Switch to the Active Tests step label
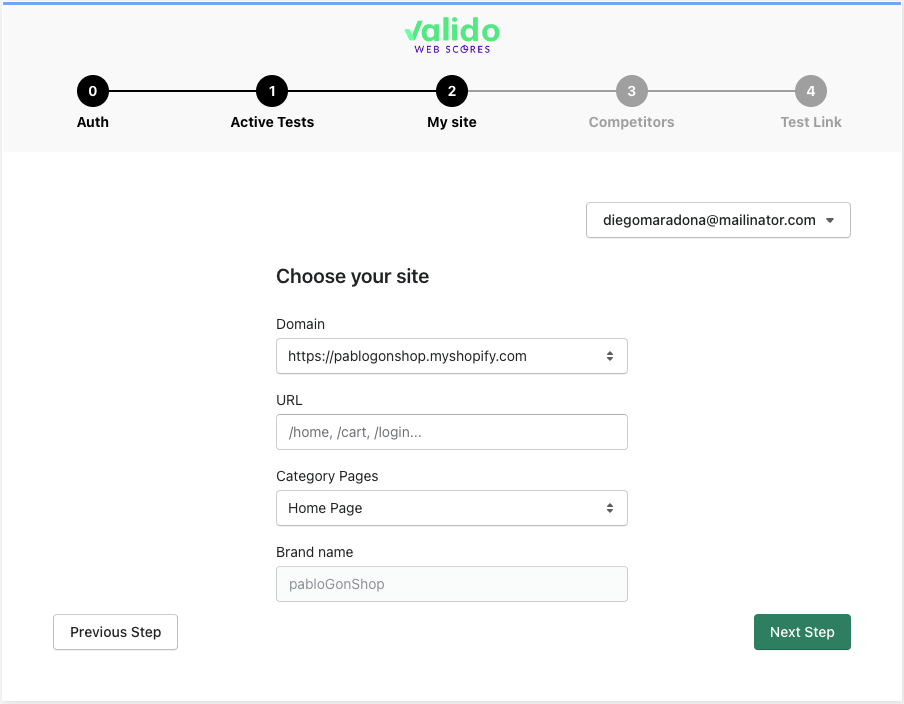 [272, 122]
